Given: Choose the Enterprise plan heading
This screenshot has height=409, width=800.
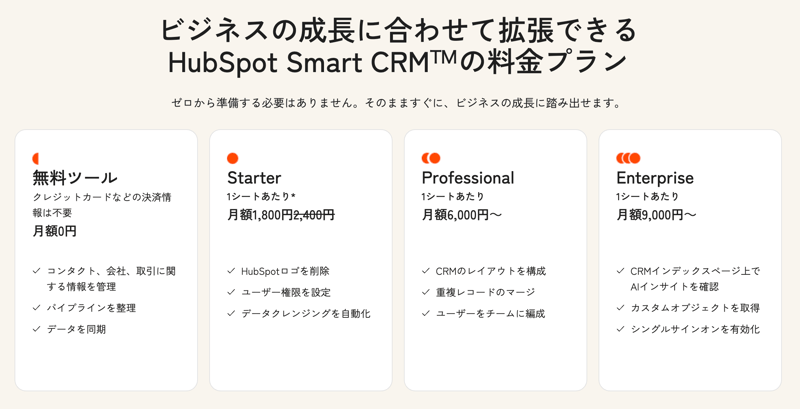Looking at the screenshot, I should point(655,178).
